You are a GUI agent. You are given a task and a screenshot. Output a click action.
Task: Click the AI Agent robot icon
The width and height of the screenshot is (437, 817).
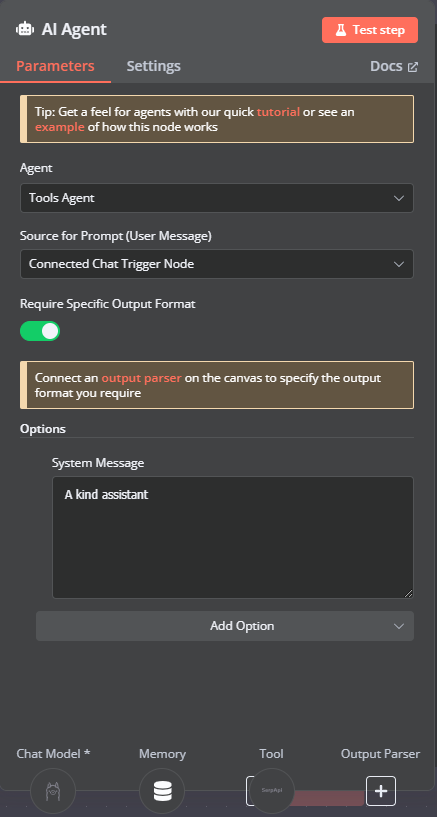click(25, 29)
